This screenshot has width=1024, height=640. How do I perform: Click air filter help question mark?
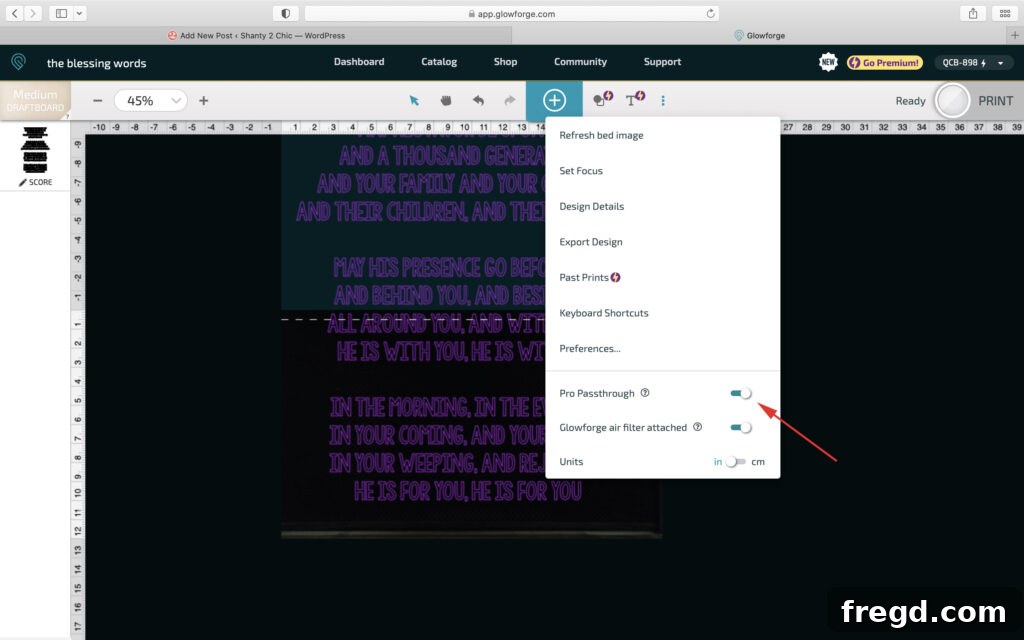coord(697,427)
